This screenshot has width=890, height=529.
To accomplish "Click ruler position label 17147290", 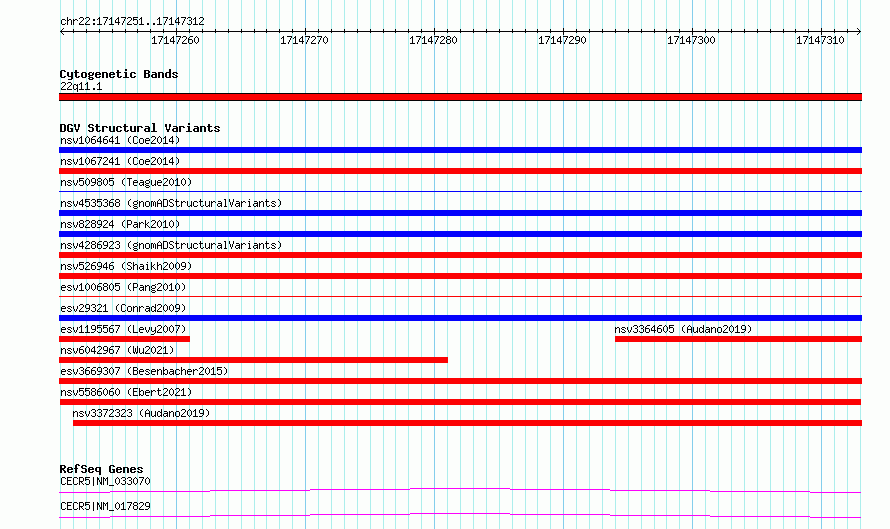I will (562, 40).
